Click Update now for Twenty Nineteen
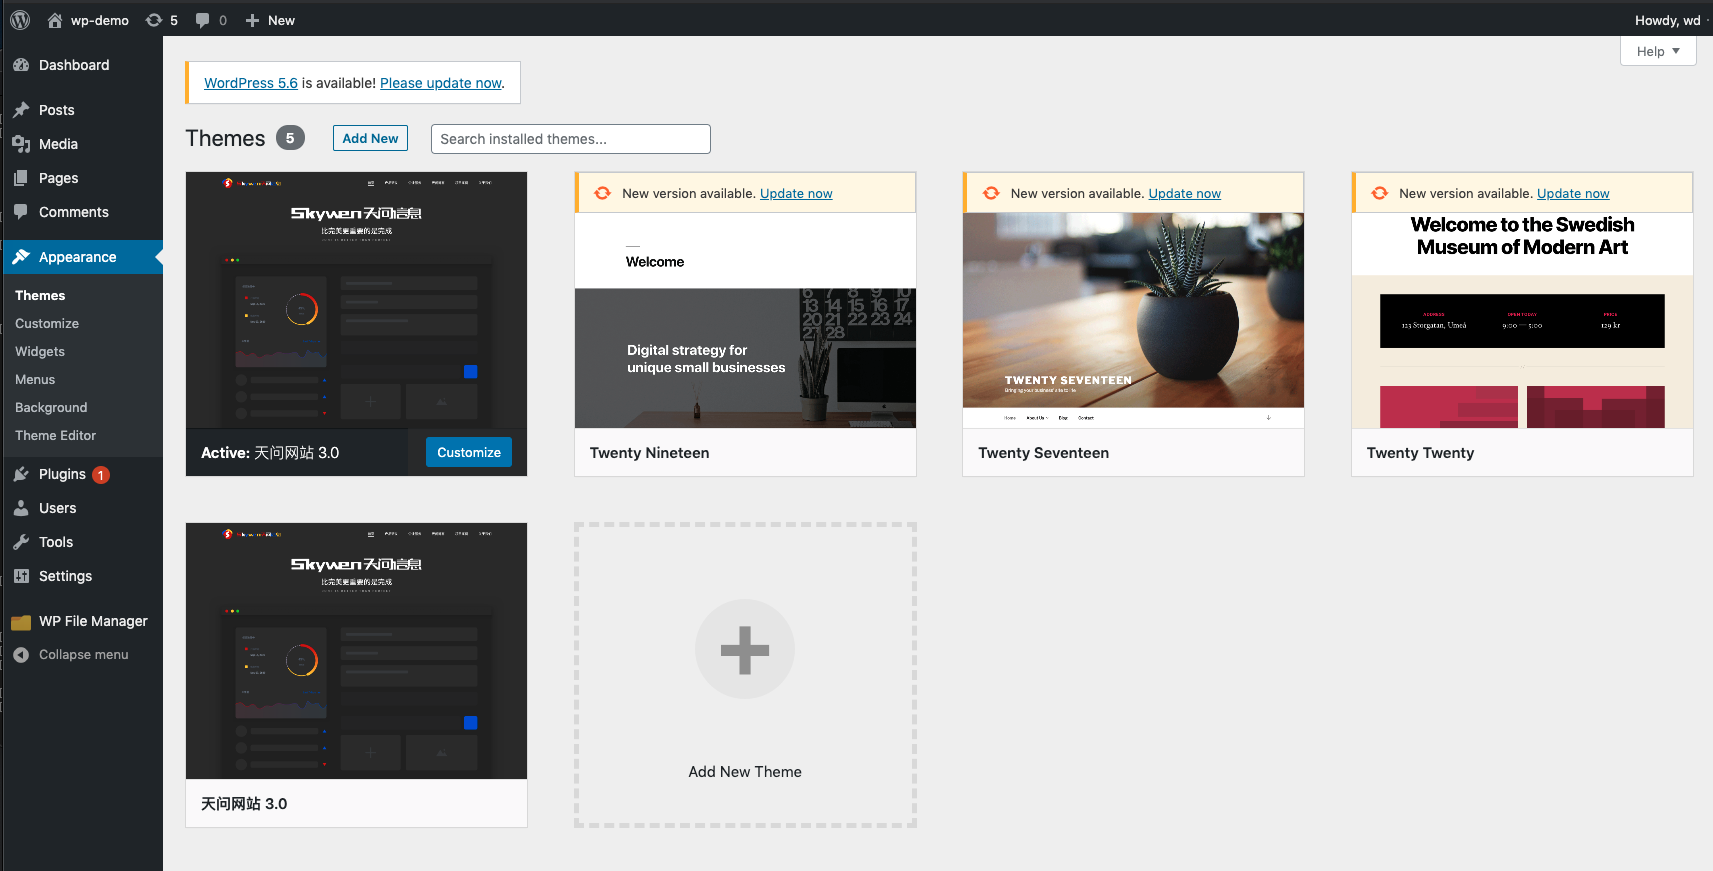The height and width of the screenshot is (871, 1713). (796, 193)
